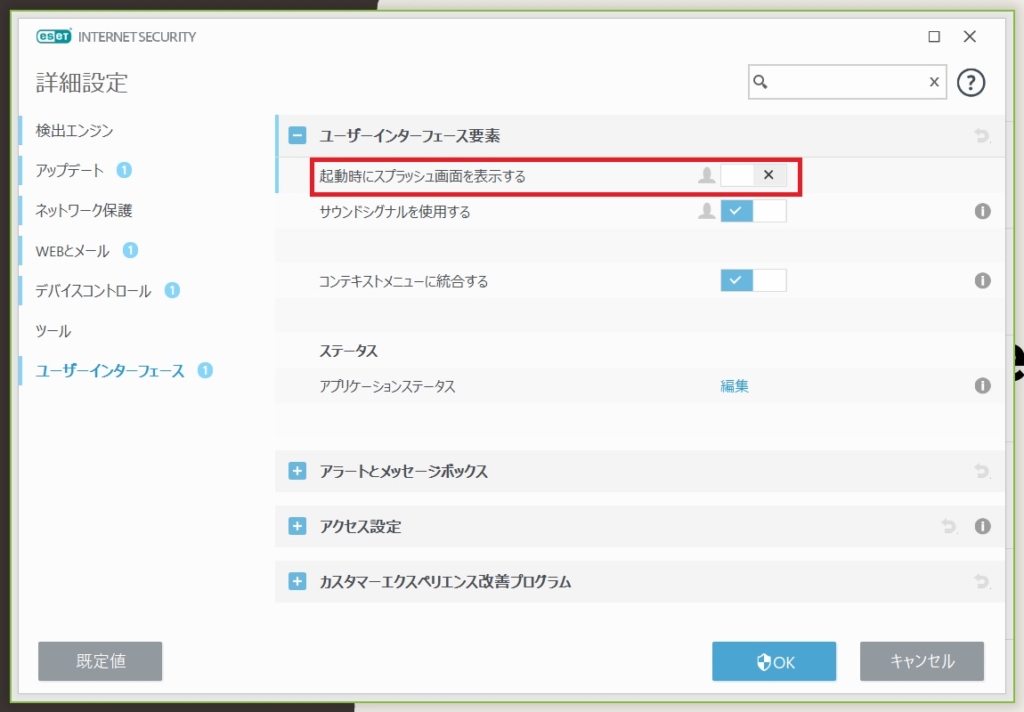This screenshot has height=712, width=1024.
Task: Click アプリケーションステータス label
Action: point(387,386)
